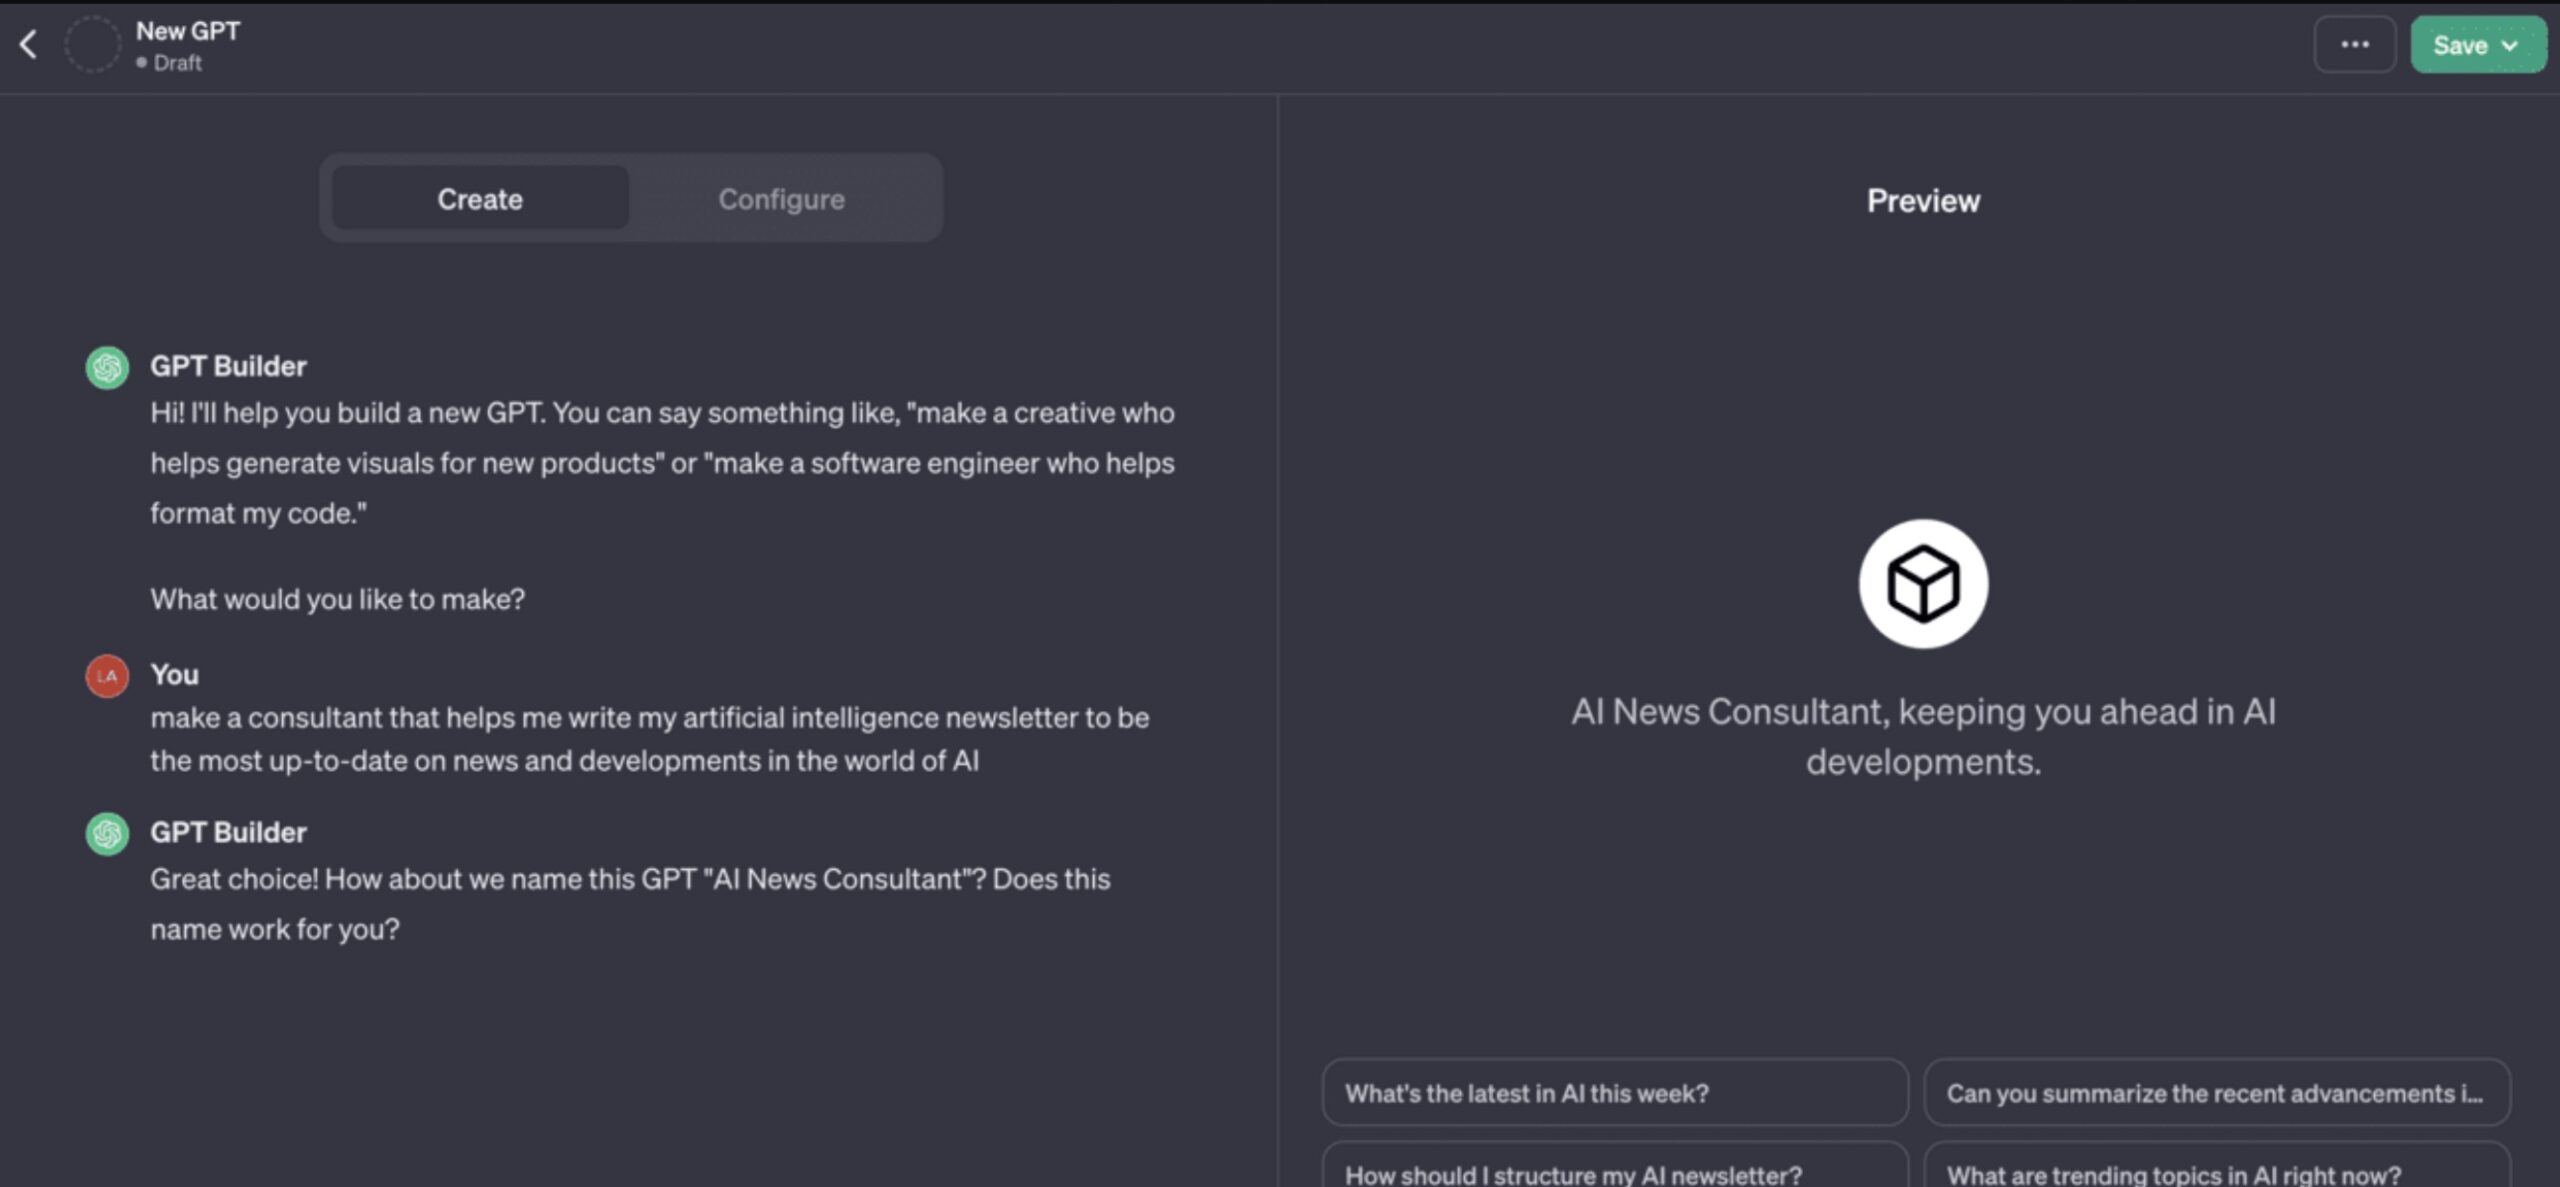Expand the Save dropdown button
This screenshot has width=2560, height=1187.
tap(2477, 44)
